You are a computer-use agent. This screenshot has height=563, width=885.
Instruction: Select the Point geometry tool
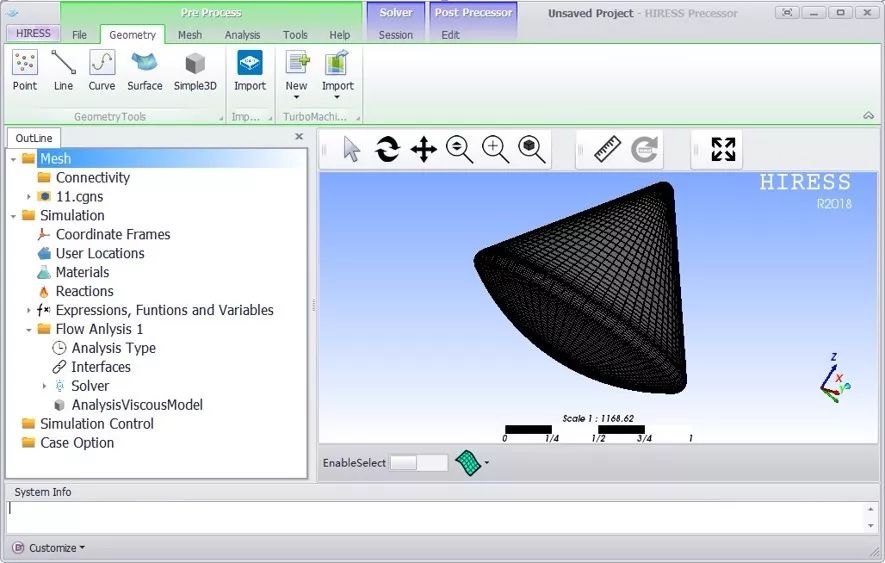click(25, 71)
